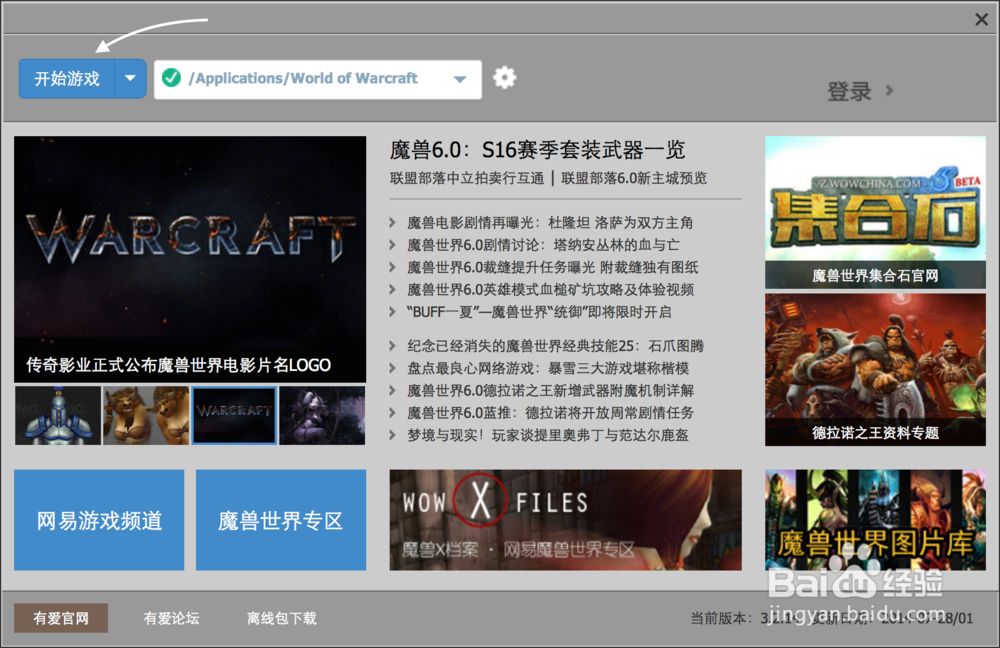The image size is (1000, 648).
Task: Open the 德拉诺之王资料专题 banner
Action: pos(875,369)
